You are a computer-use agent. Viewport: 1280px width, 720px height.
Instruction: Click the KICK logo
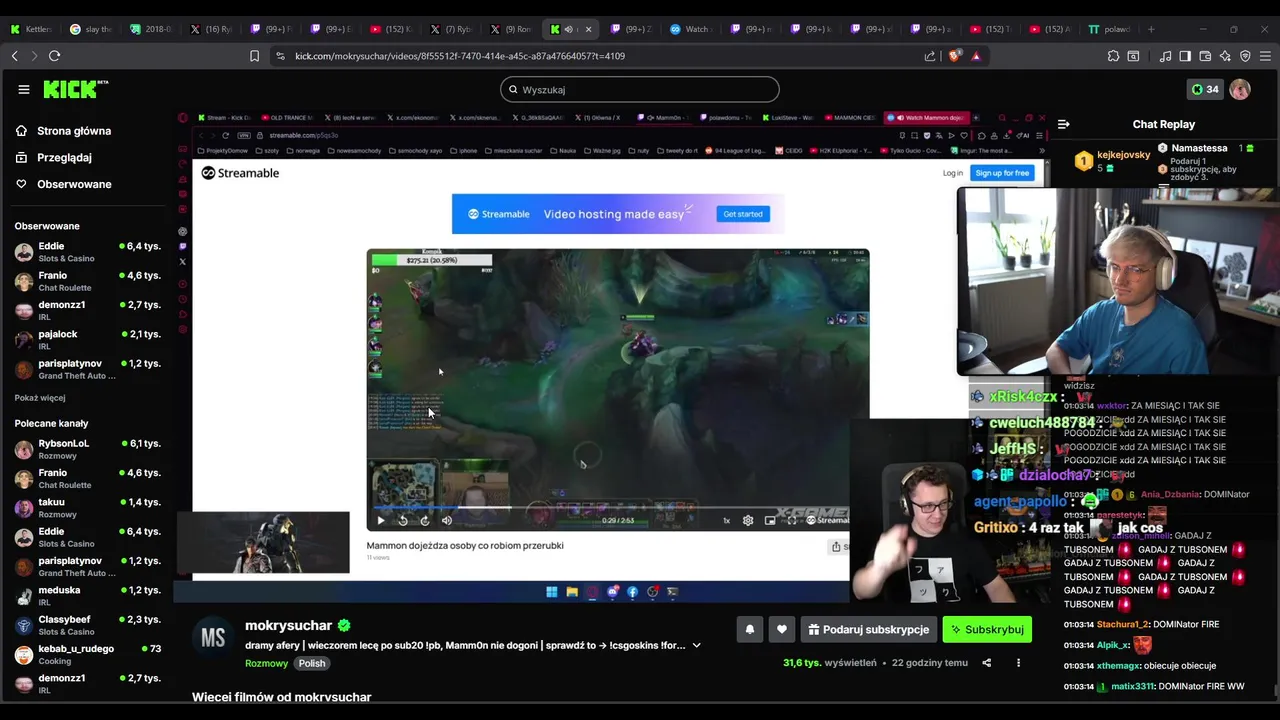click(x=76, y=90)
